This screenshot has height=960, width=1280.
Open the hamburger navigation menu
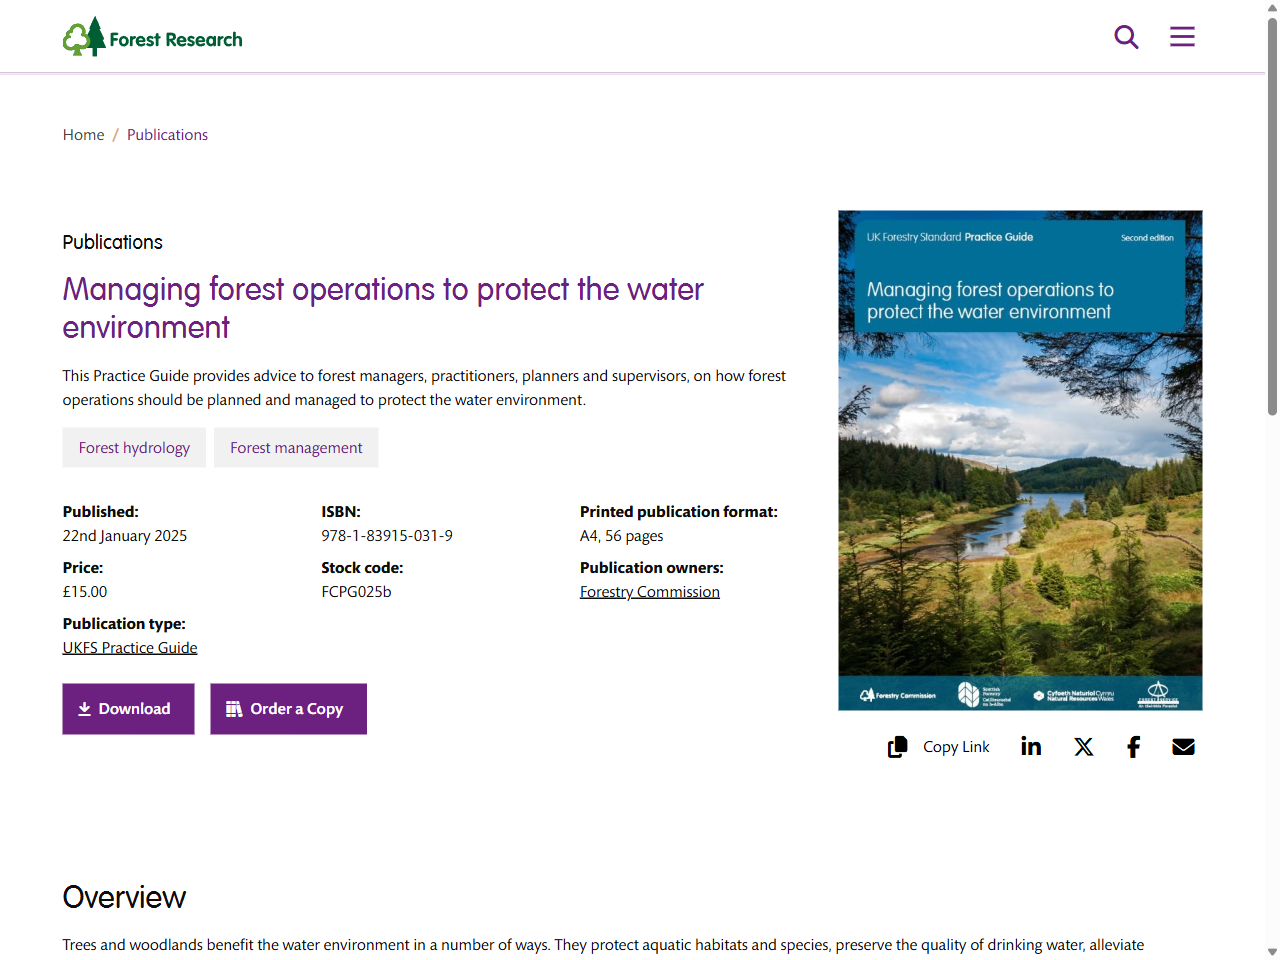1182,36
